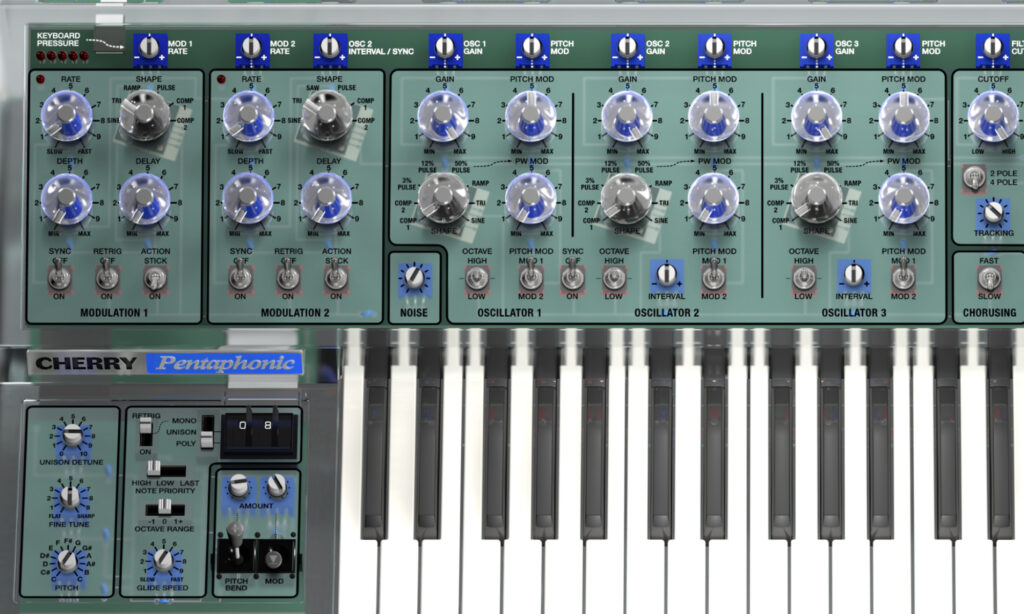Click the OCTAVE RANGE slide switch
Screen dimensions: 1024x614
point(164,508)
